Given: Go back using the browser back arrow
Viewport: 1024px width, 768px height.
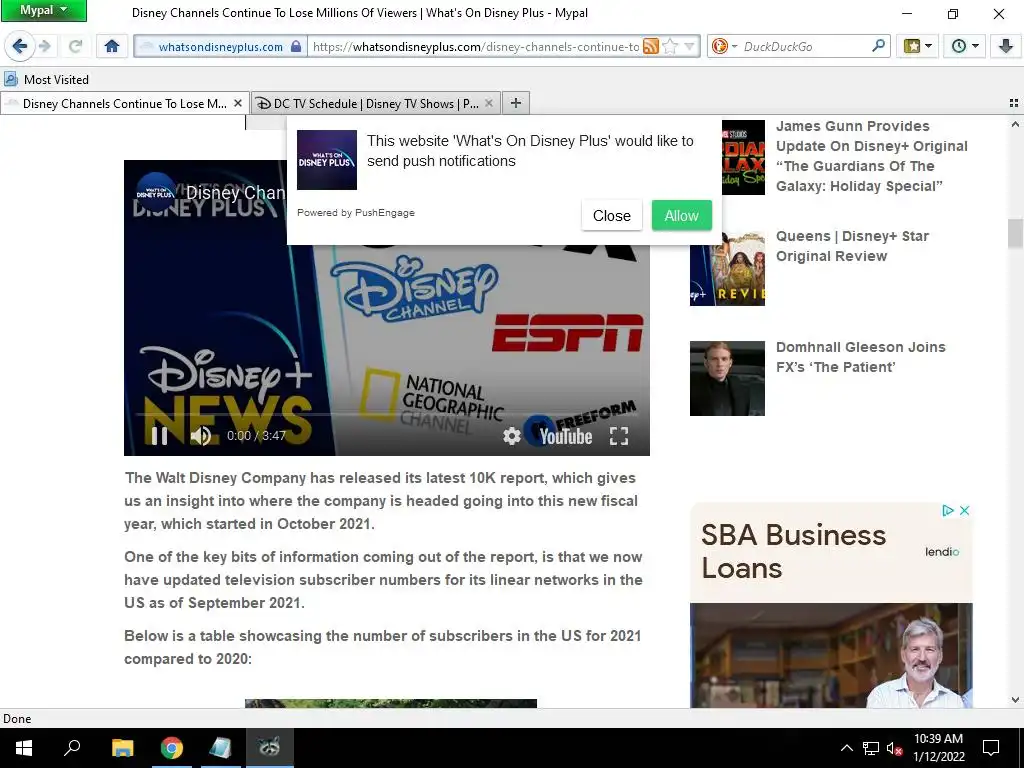Looking at the screenshot, I should coord(20,46).
